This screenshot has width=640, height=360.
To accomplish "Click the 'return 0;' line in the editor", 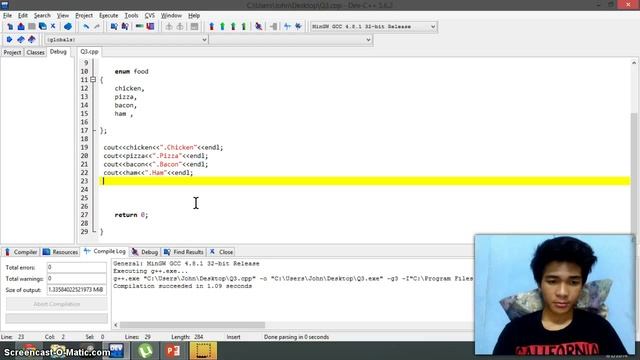I will pos(131,215).
